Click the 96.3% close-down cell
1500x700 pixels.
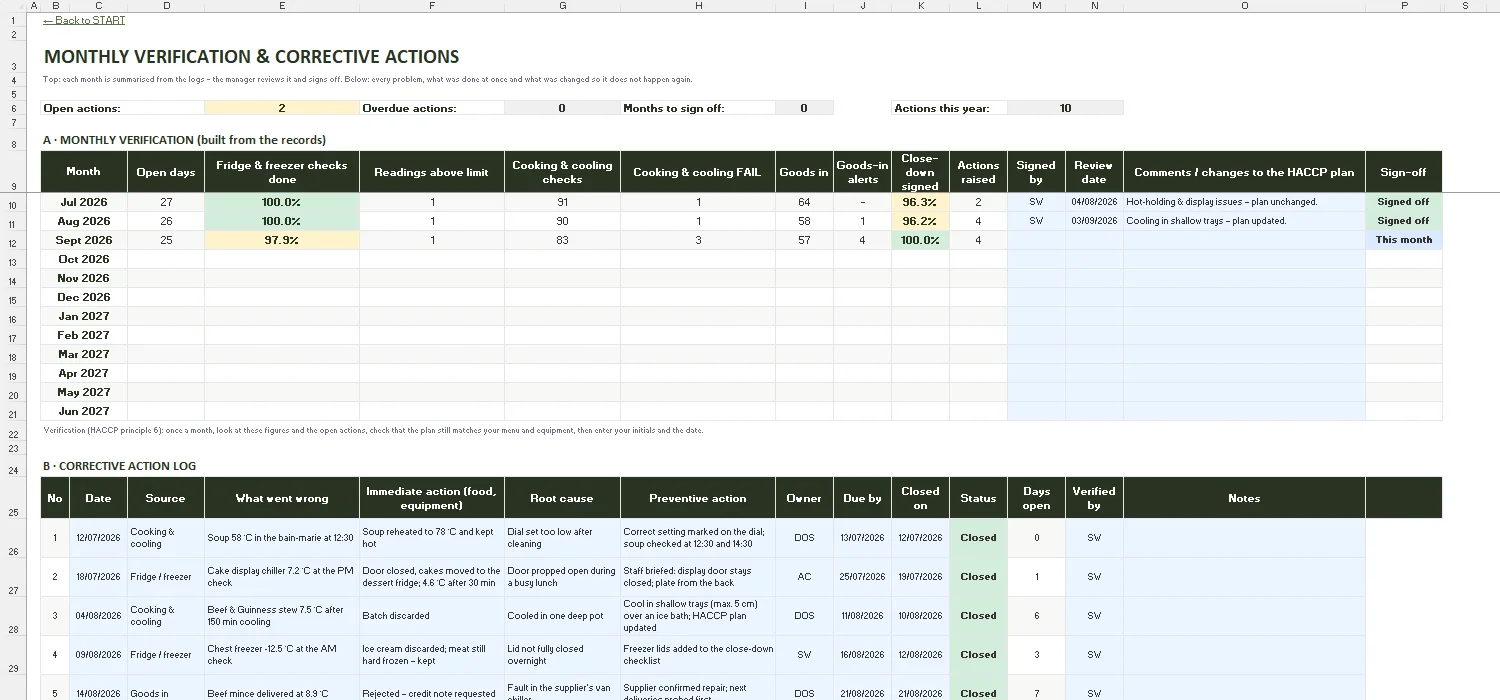coord(920,202)
